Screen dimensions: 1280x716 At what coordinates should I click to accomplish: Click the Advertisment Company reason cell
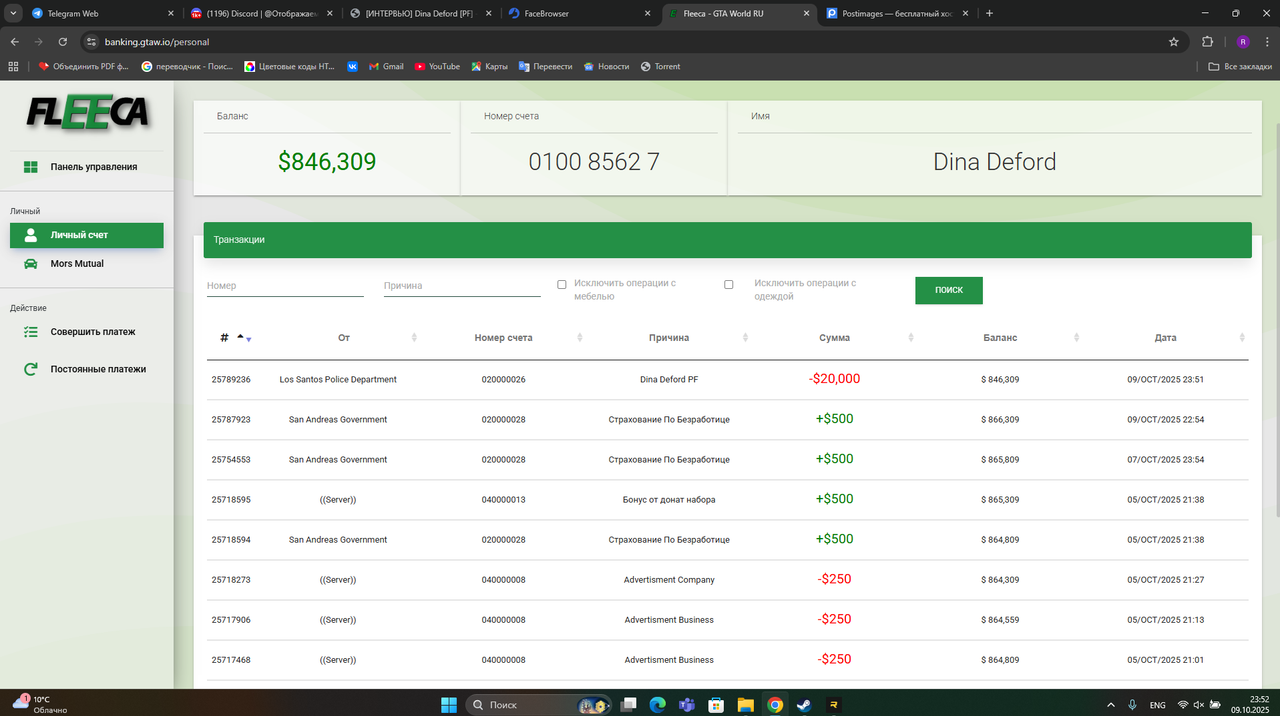(669, 580)
